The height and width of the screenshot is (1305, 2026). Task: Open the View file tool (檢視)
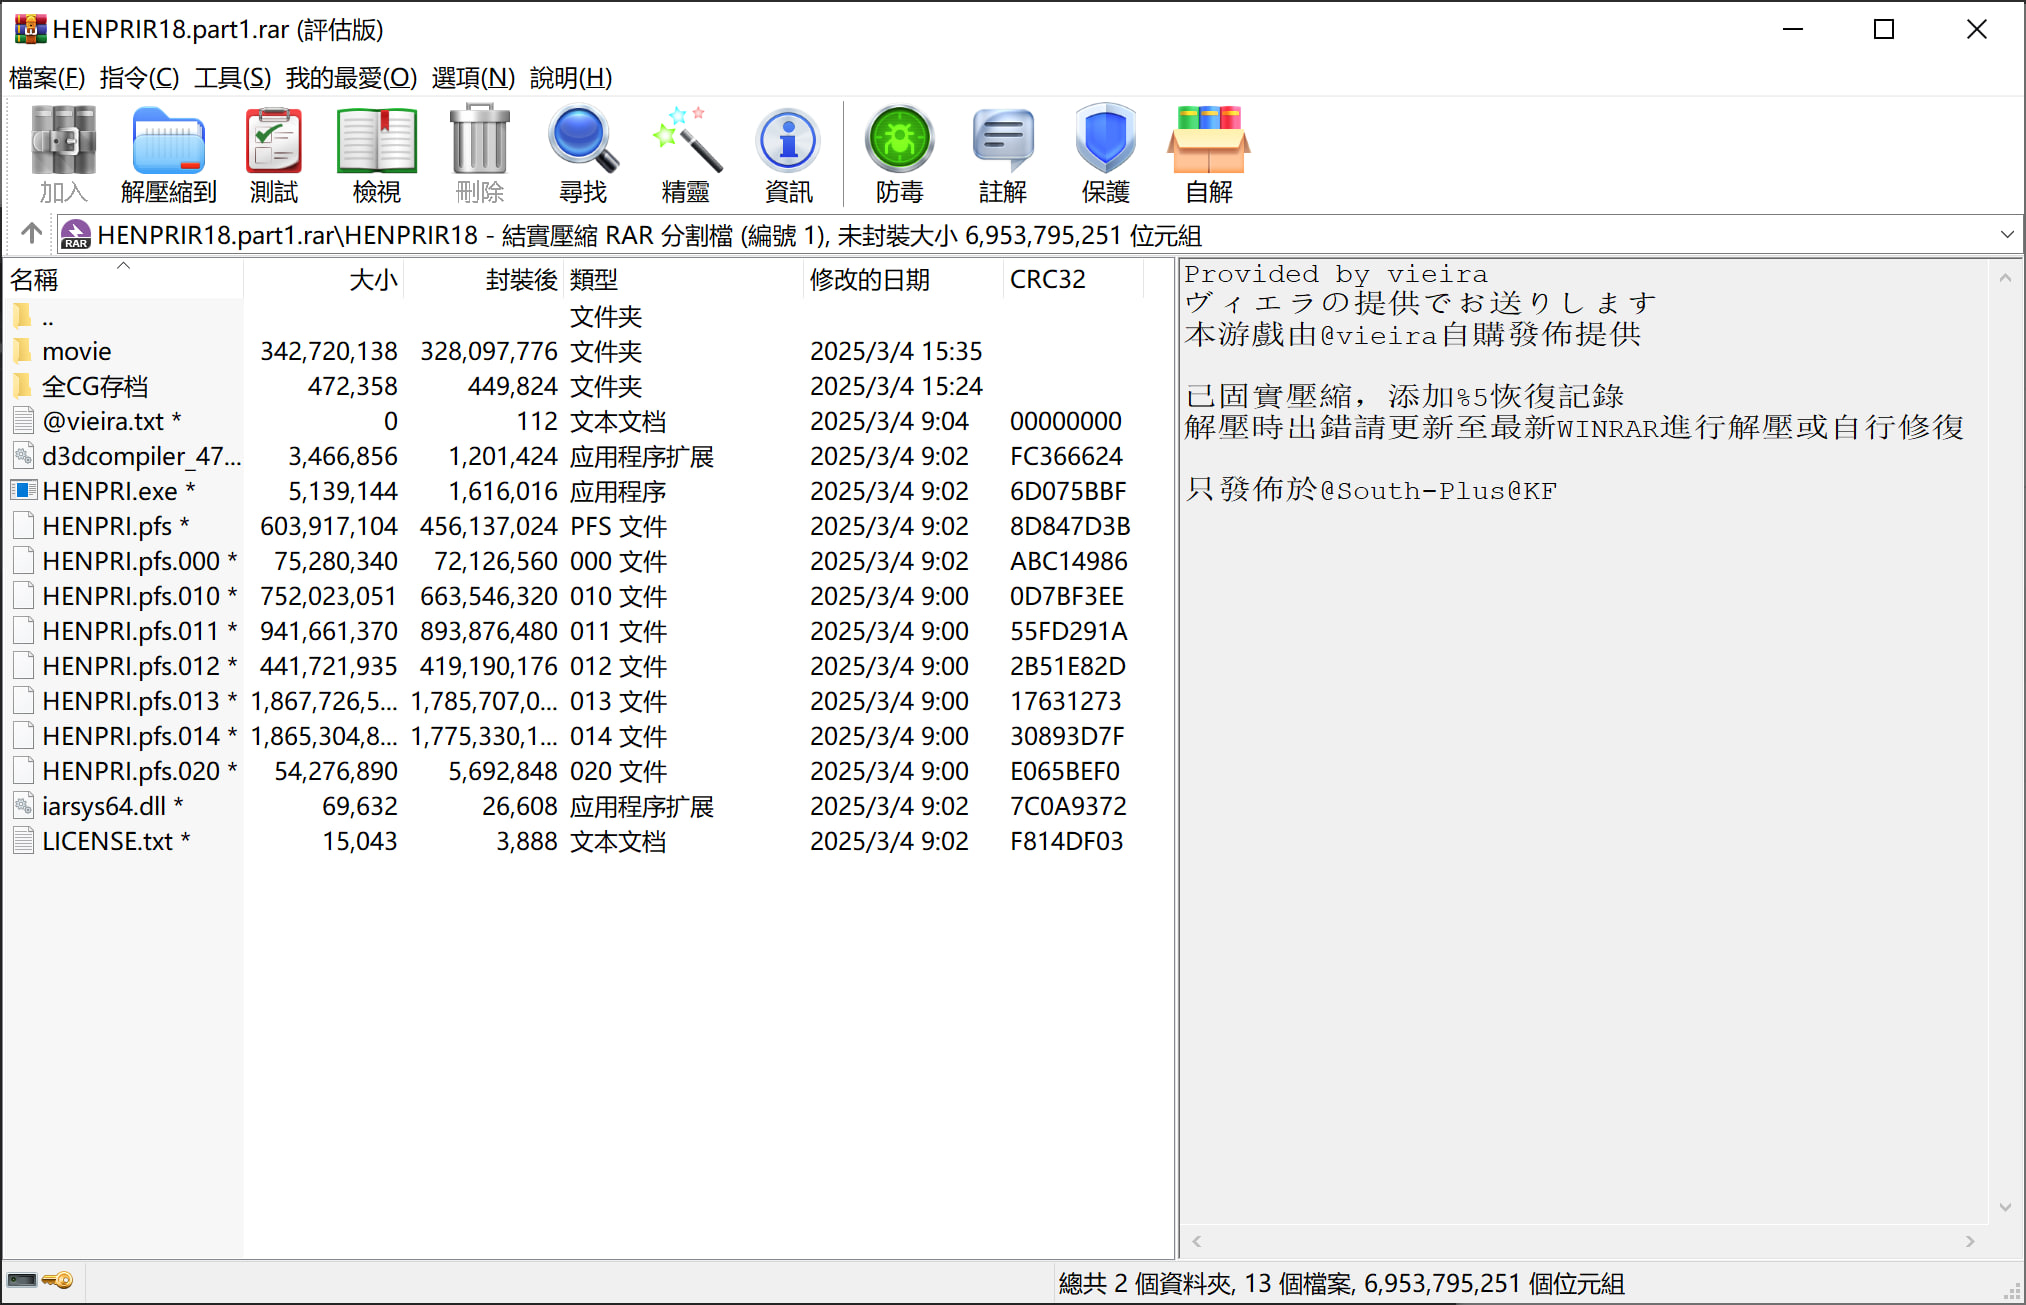pos(376,155)
